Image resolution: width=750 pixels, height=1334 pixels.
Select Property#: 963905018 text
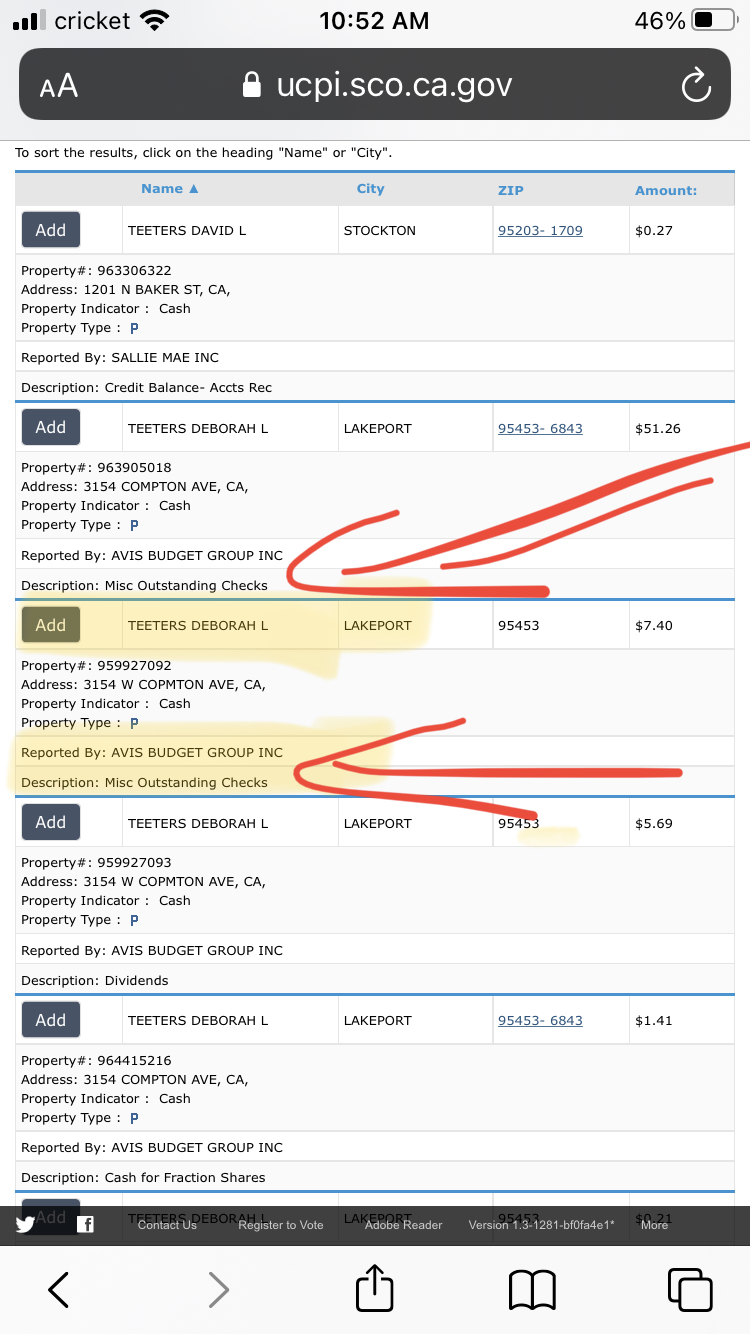[x=96, y=467]
